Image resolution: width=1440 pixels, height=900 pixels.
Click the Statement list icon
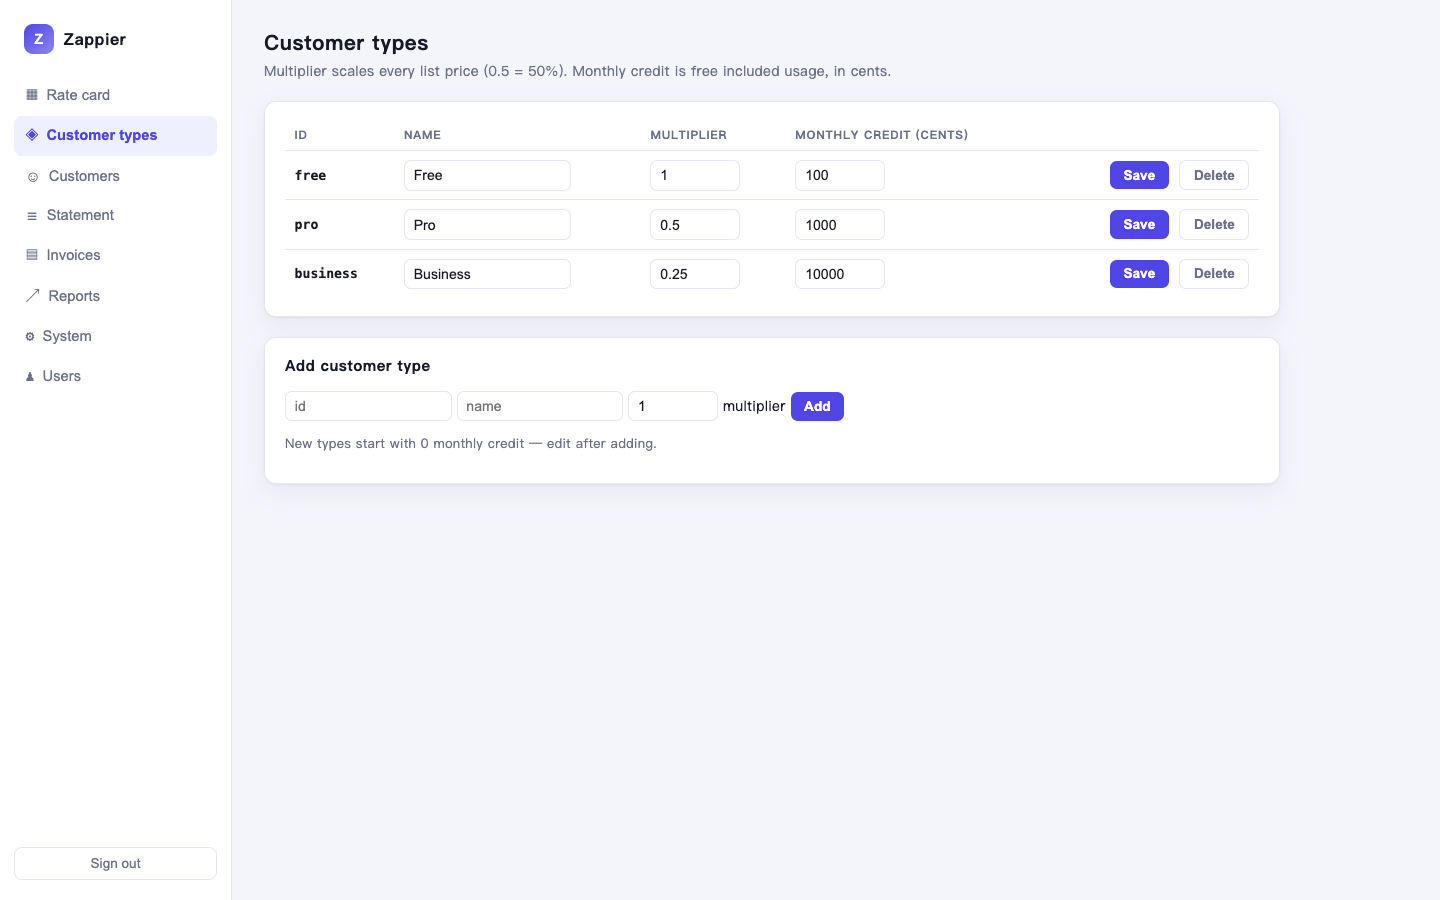[x=32, y=215]
